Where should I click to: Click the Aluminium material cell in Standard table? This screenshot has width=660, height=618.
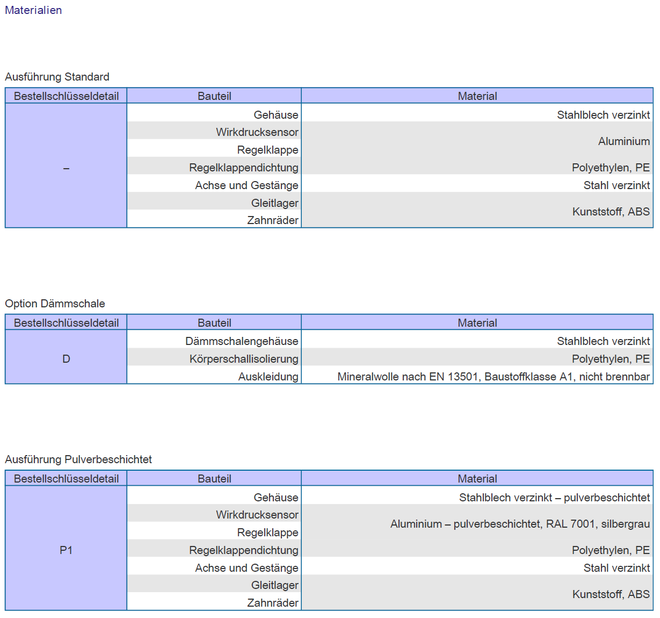624,142
